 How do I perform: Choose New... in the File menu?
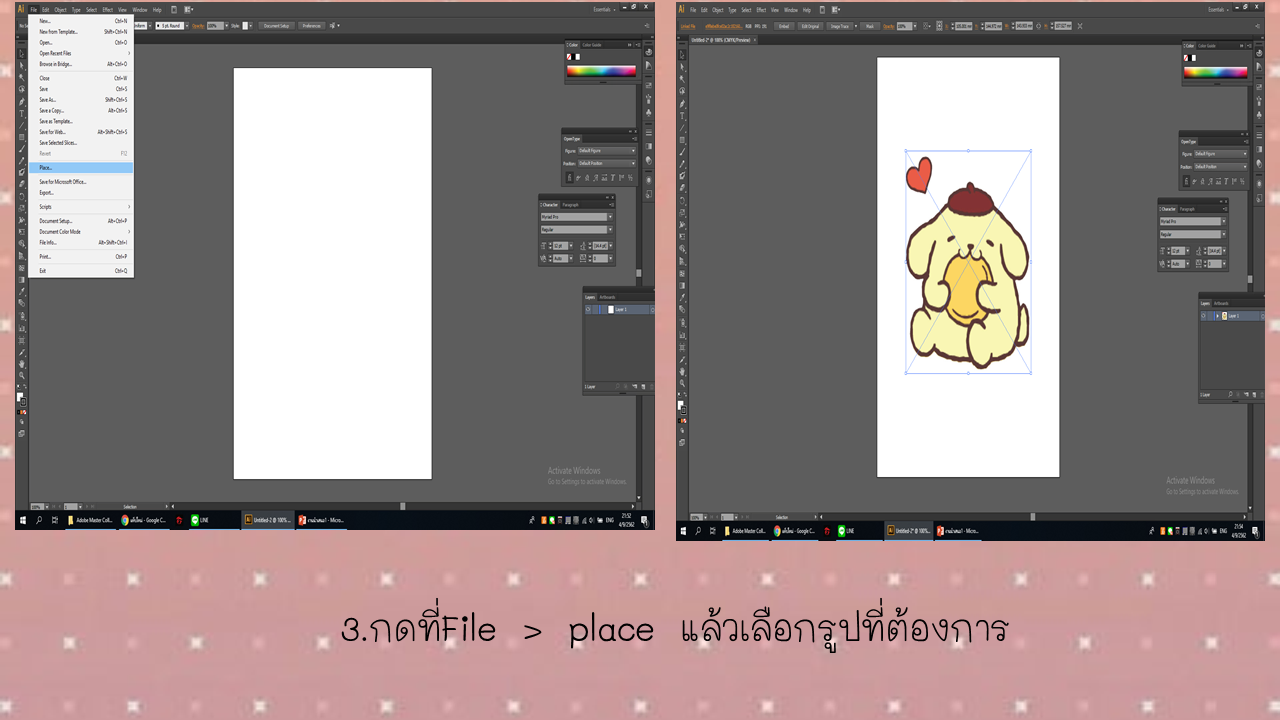coord(81,21)
